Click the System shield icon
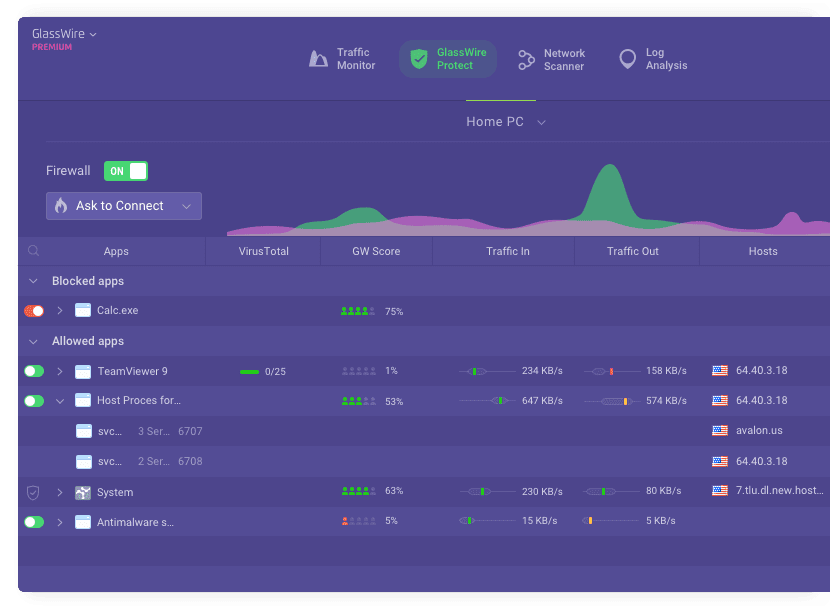 click(33, 492)
